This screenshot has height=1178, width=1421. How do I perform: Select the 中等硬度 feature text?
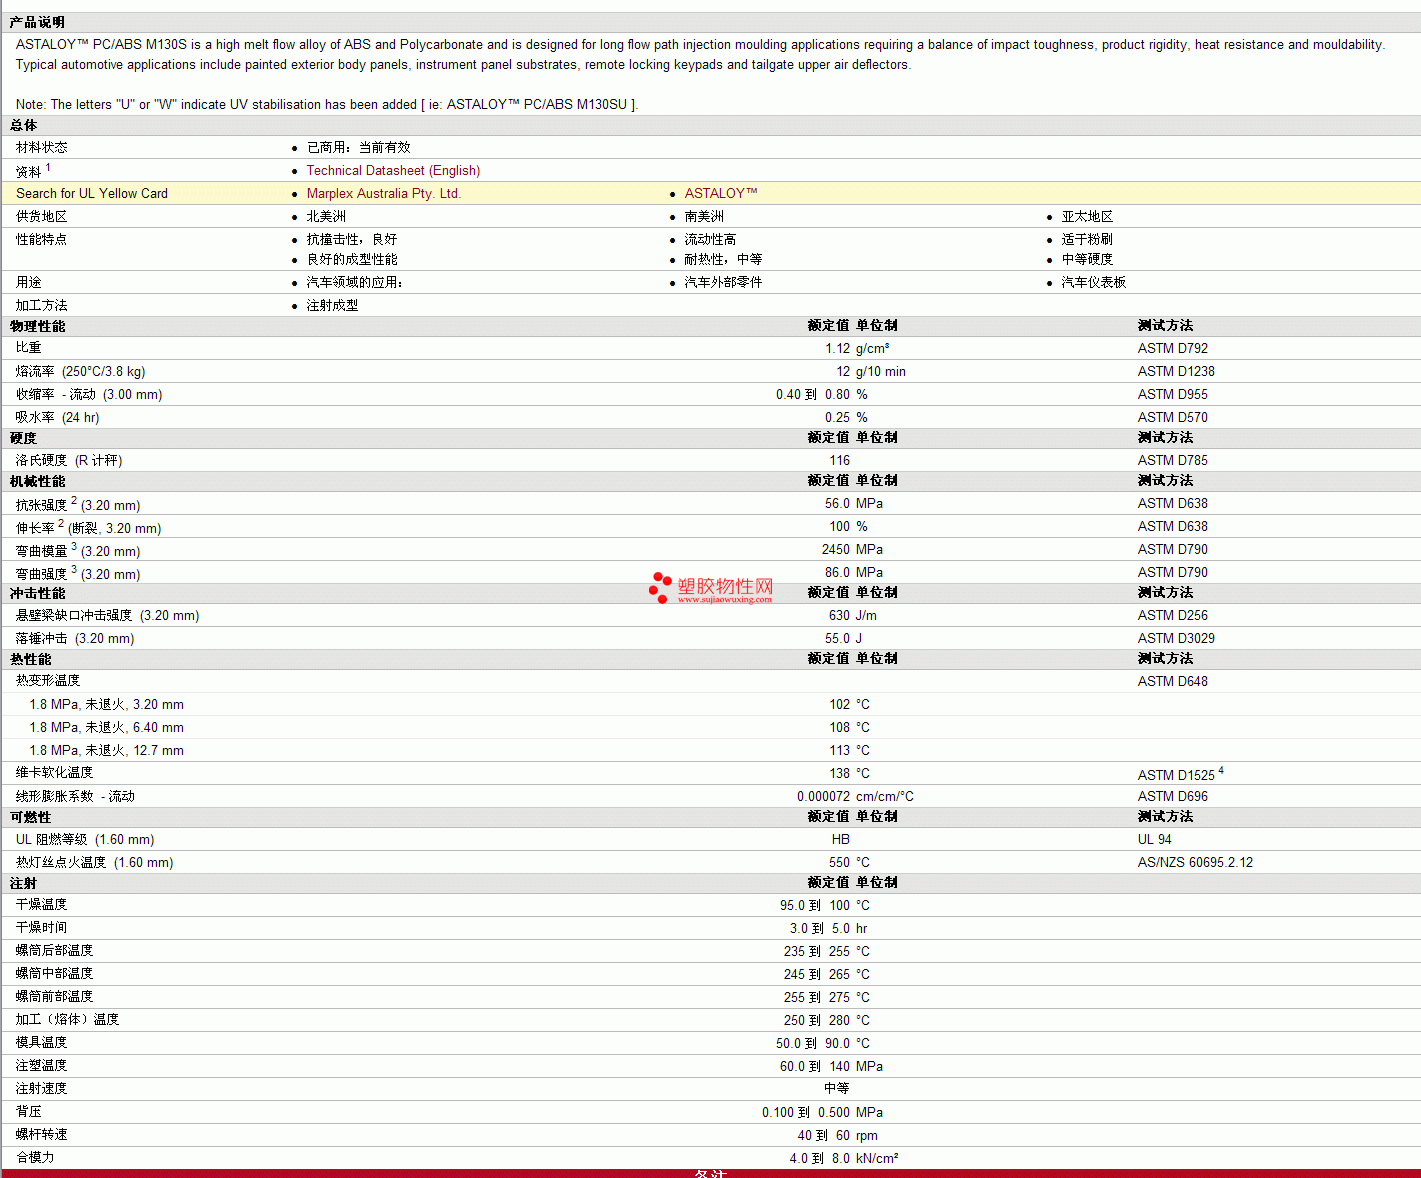[x=1087, y=260]
